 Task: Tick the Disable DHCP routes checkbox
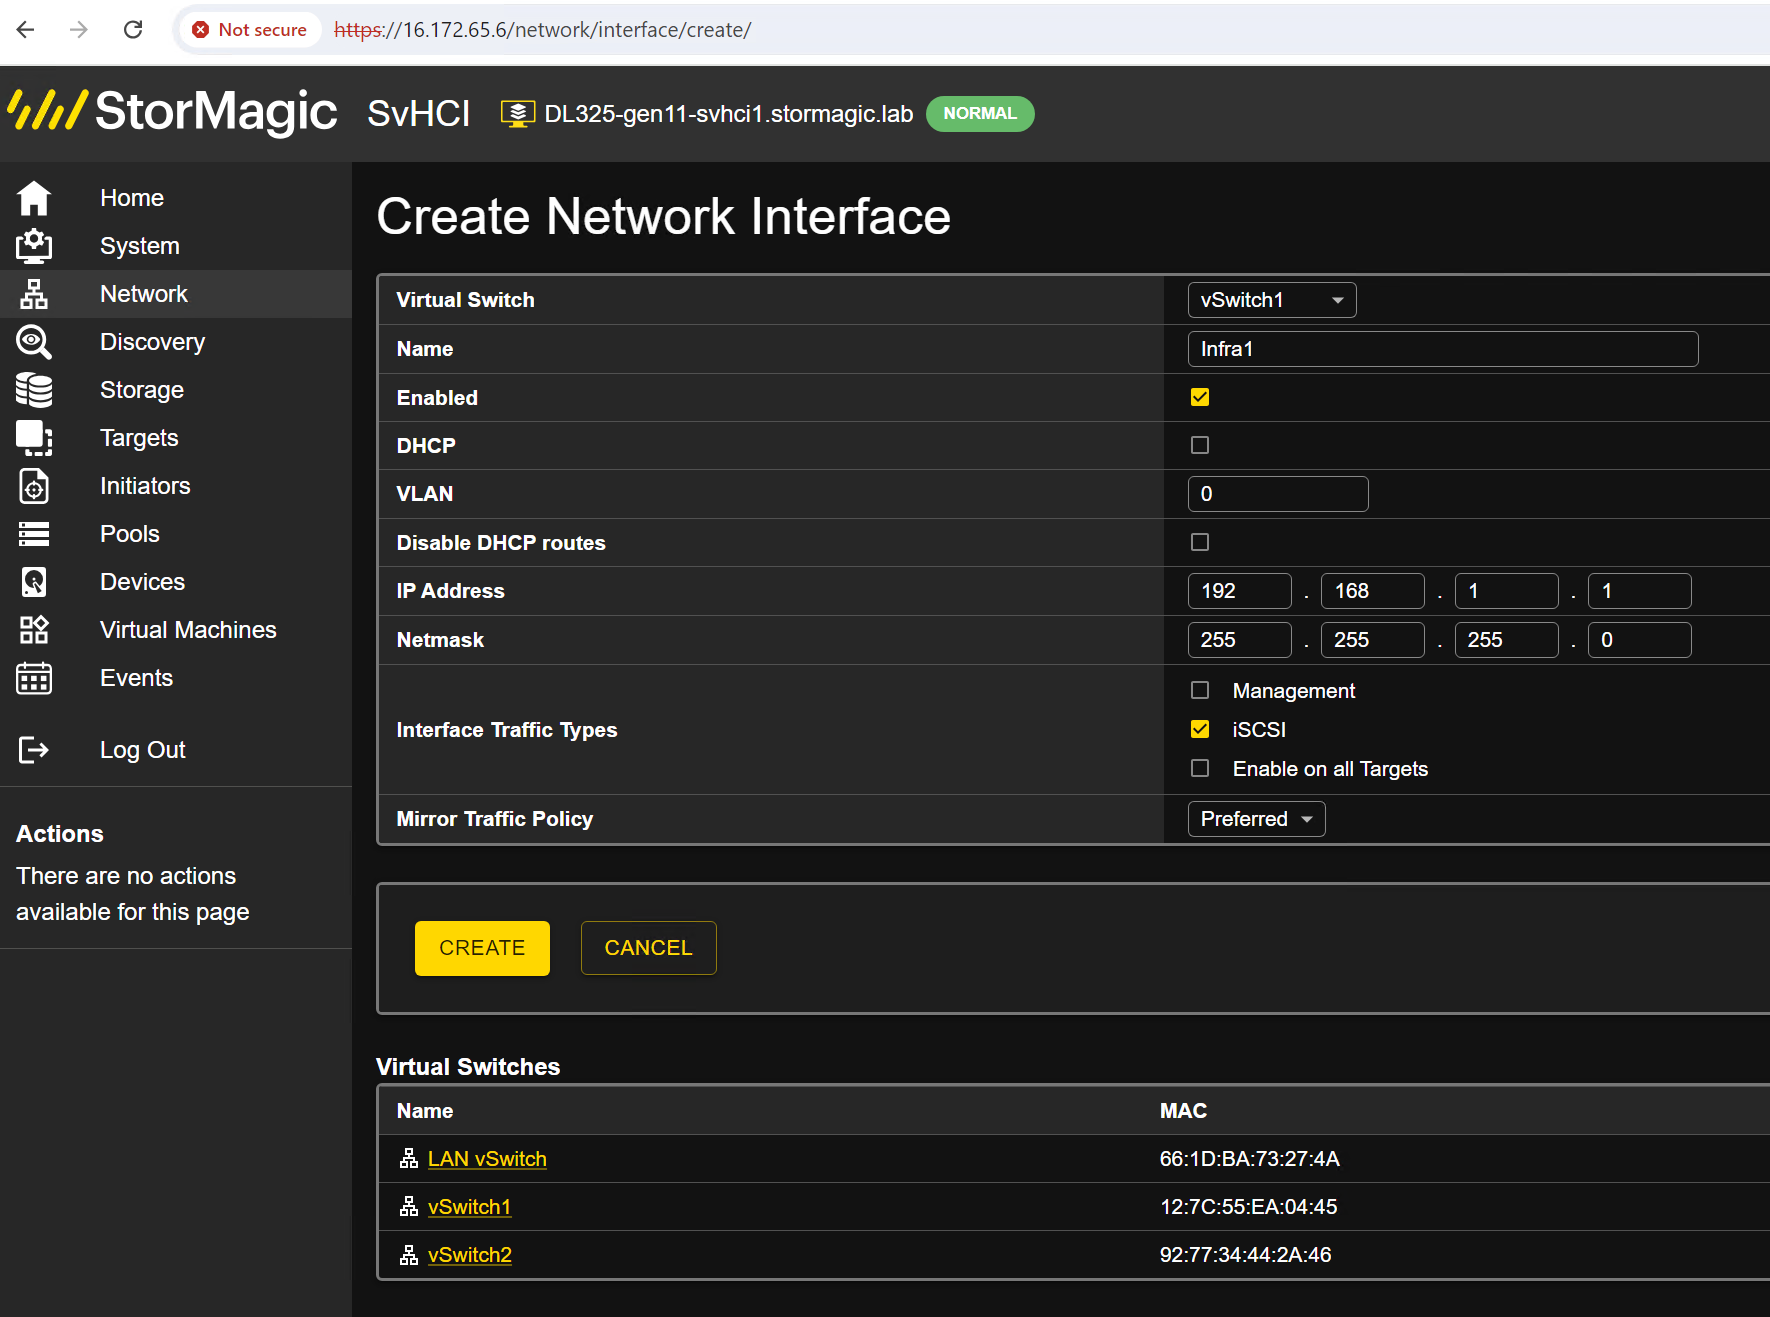pos(1200,542)
